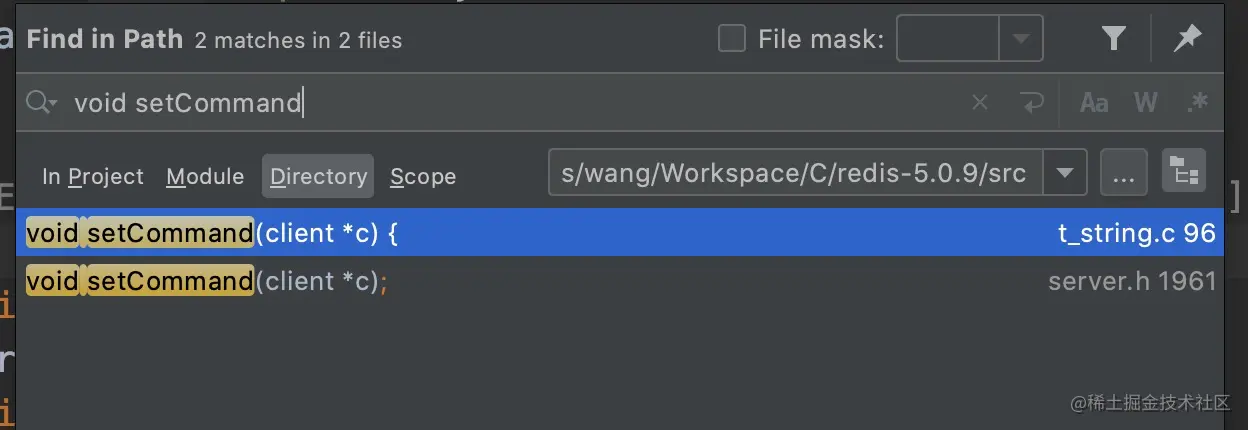Expand the directory path dropdown arrow

tap(1065, 173)
